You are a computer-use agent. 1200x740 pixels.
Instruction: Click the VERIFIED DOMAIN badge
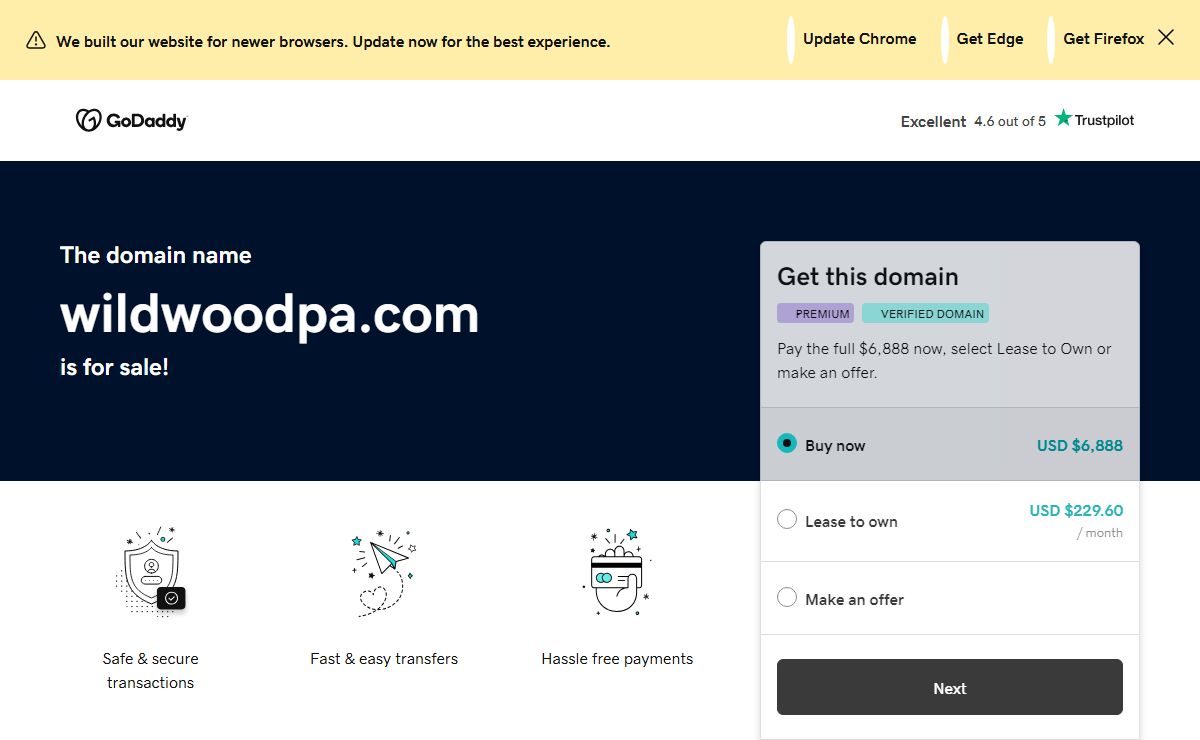(x=925, y=313)
